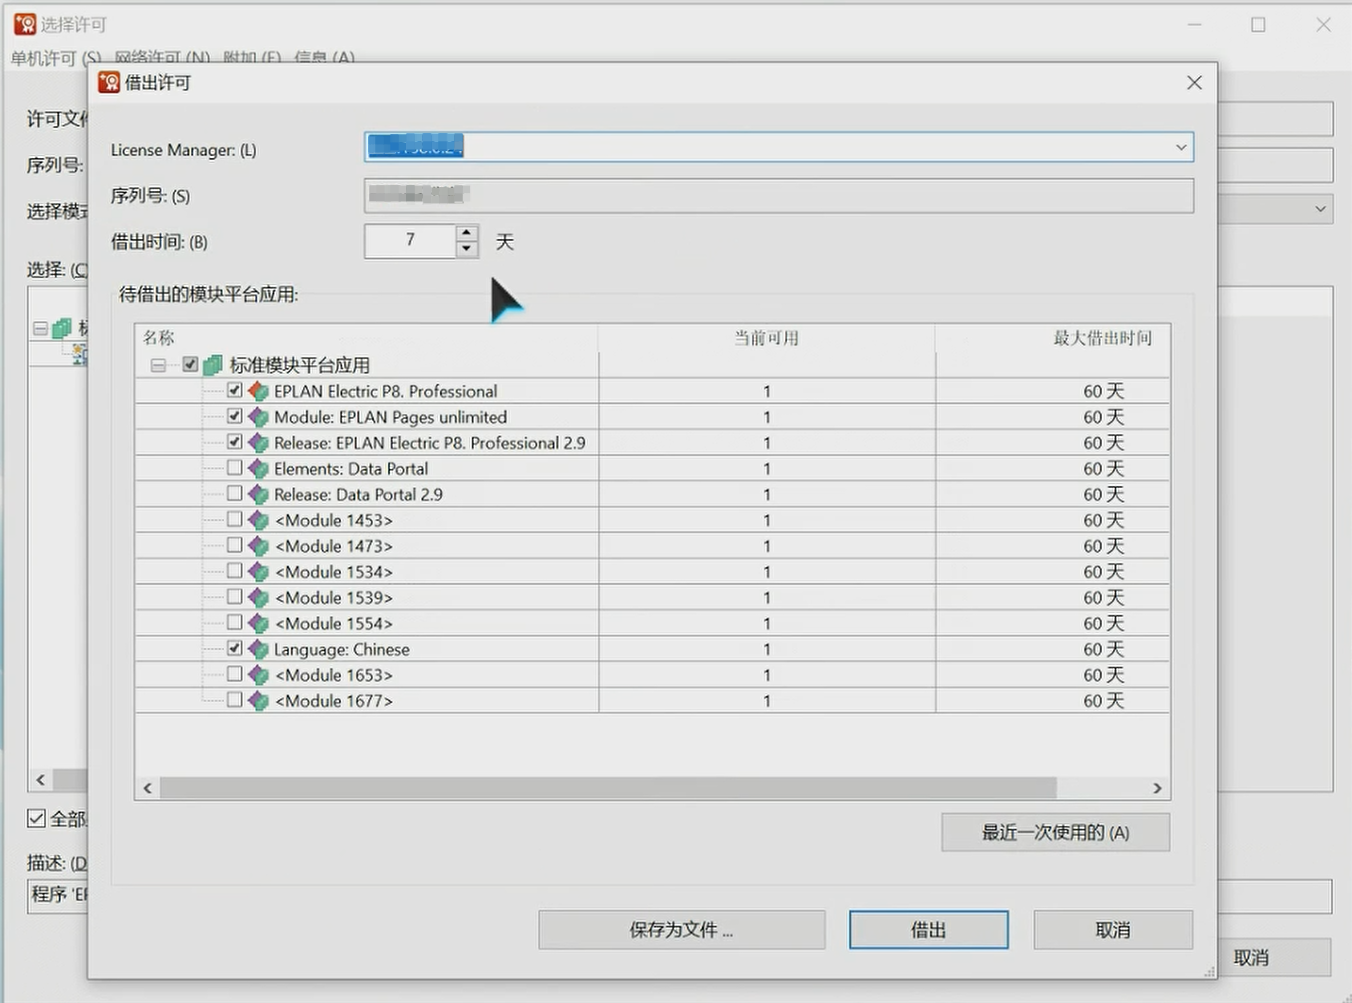This screenshot has height=1003, width=1352.
Task: Uncheck the Language: Chinese checkbox
Action: 235,648
